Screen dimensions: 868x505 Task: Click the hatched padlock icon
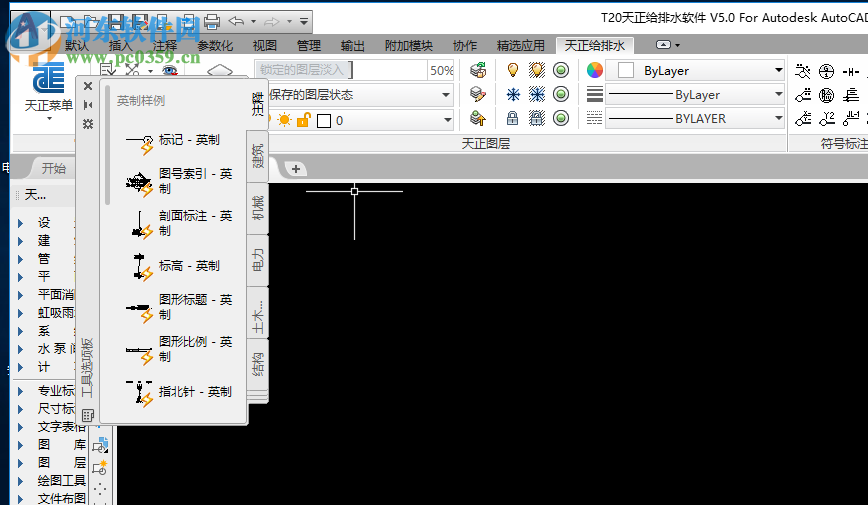click(x=536, y=118)
